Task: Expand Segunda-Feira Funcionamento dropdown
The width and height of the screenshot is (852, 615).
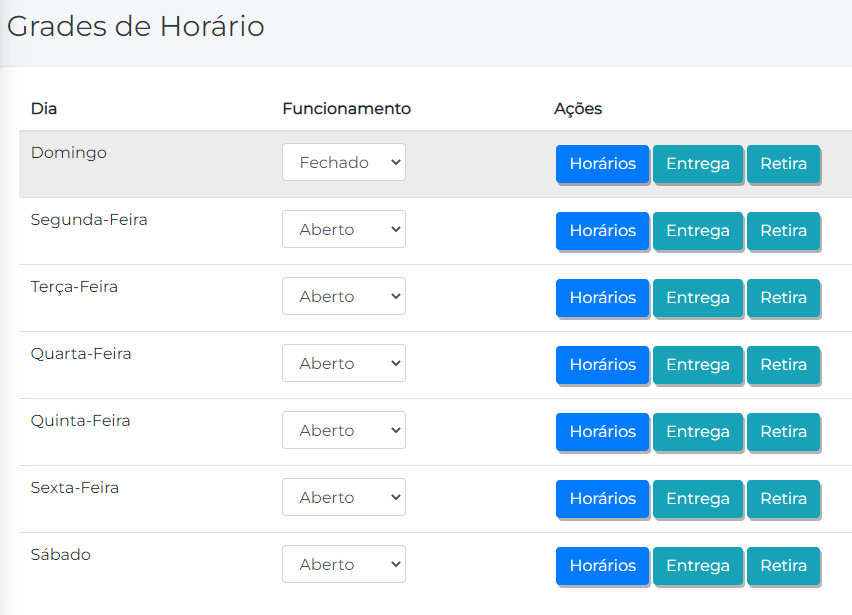Action: (343, 229)
